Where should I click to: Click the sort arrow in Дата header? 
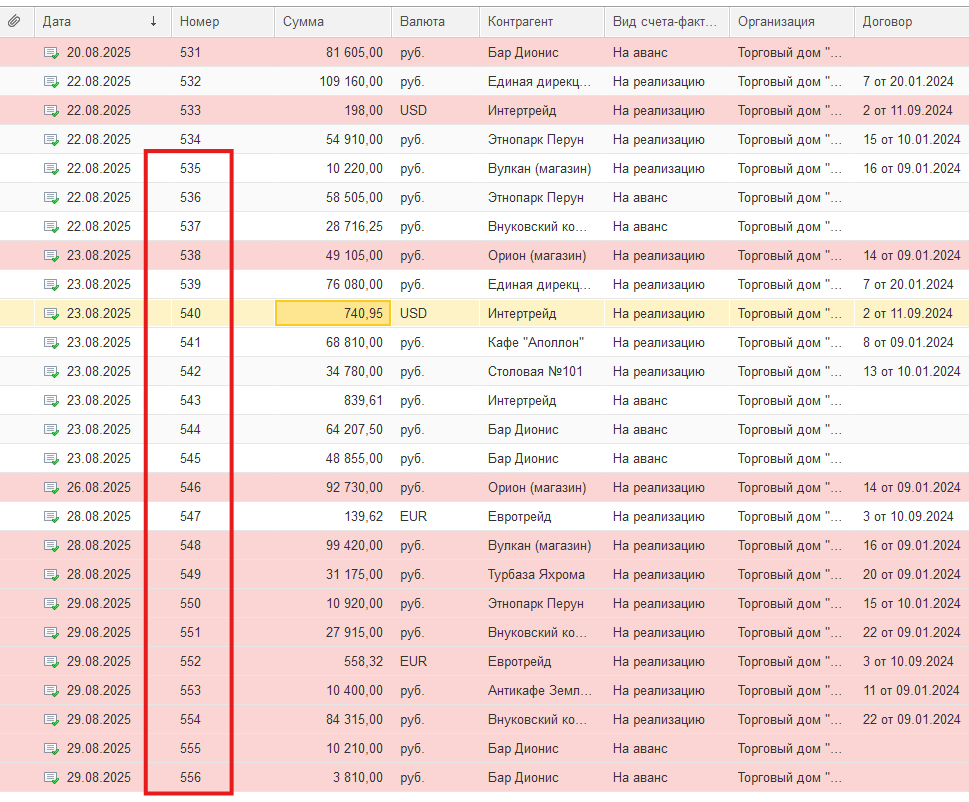click(x=153, y=21)
